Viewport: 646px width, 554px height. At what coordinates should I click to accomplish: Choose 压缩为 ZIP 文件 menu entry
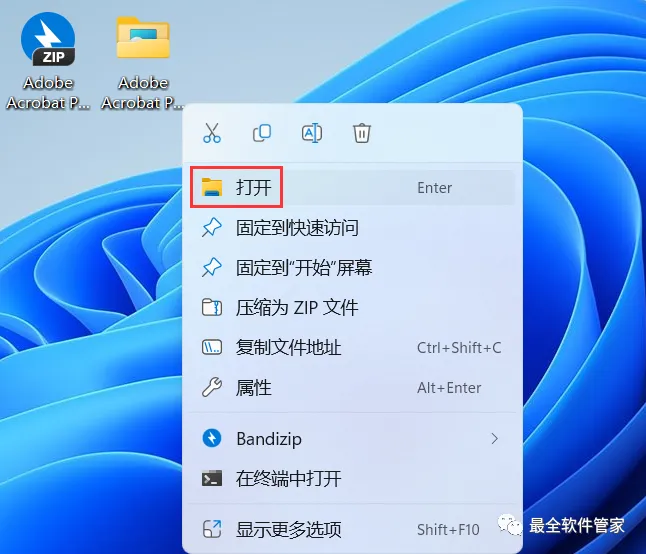pyautogui.click(x=353, y=308)
